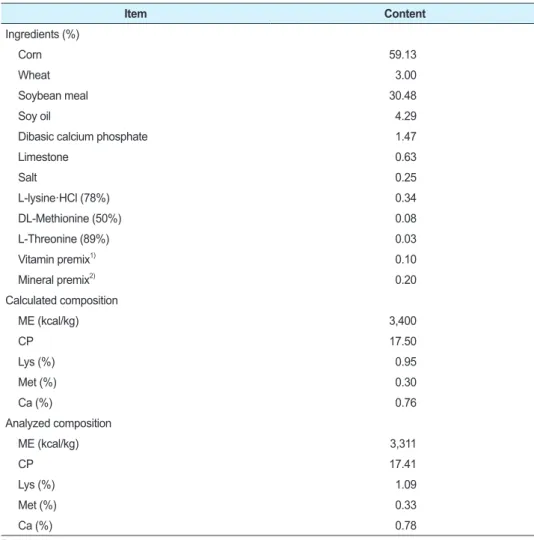This screenshot has width=534, height=540.
Task: Click the Corn value 59.13
Action: tap(402, 55)
